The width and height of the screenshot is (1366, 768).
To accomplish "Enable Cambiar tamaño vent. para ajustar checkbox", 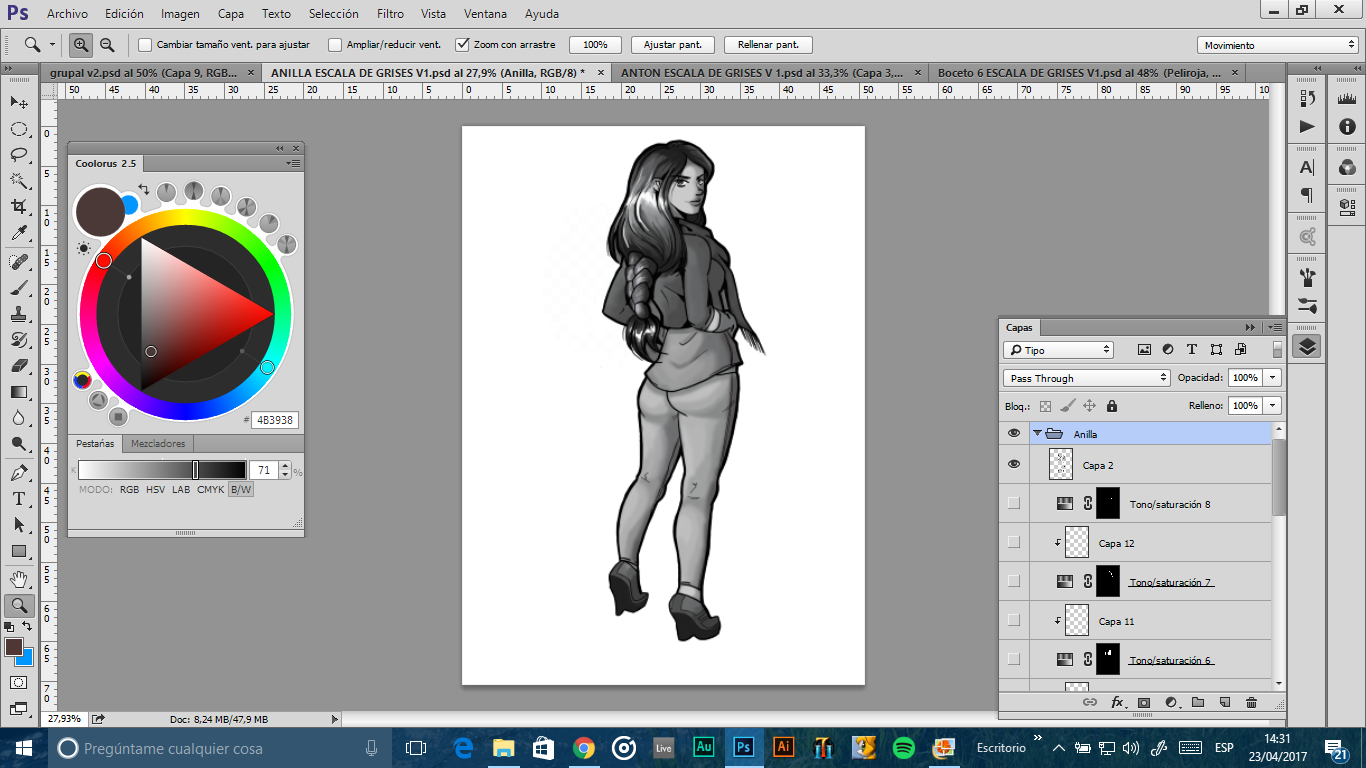I will [145, 44].
